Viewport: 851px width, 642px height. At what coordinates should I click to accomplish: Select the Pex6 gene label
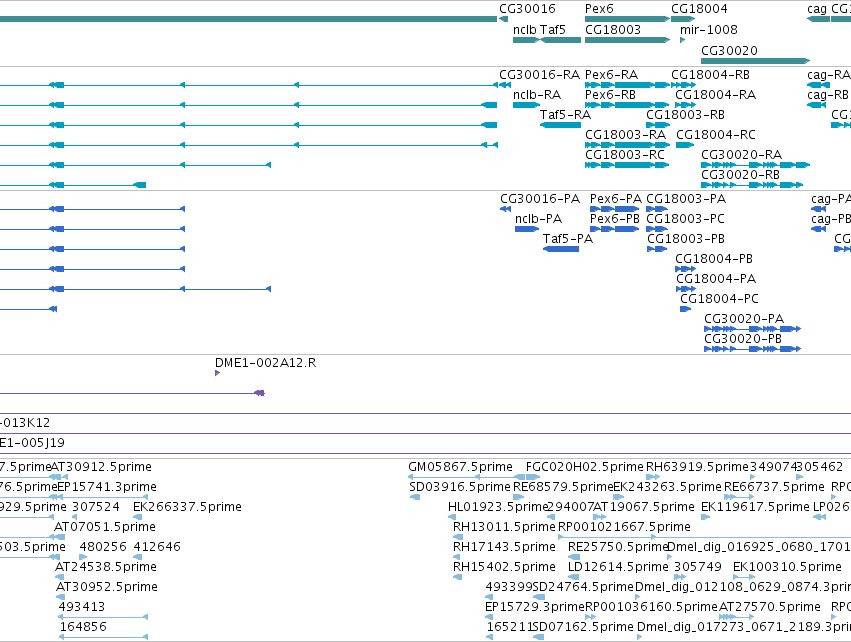click(x=599, y=9)
